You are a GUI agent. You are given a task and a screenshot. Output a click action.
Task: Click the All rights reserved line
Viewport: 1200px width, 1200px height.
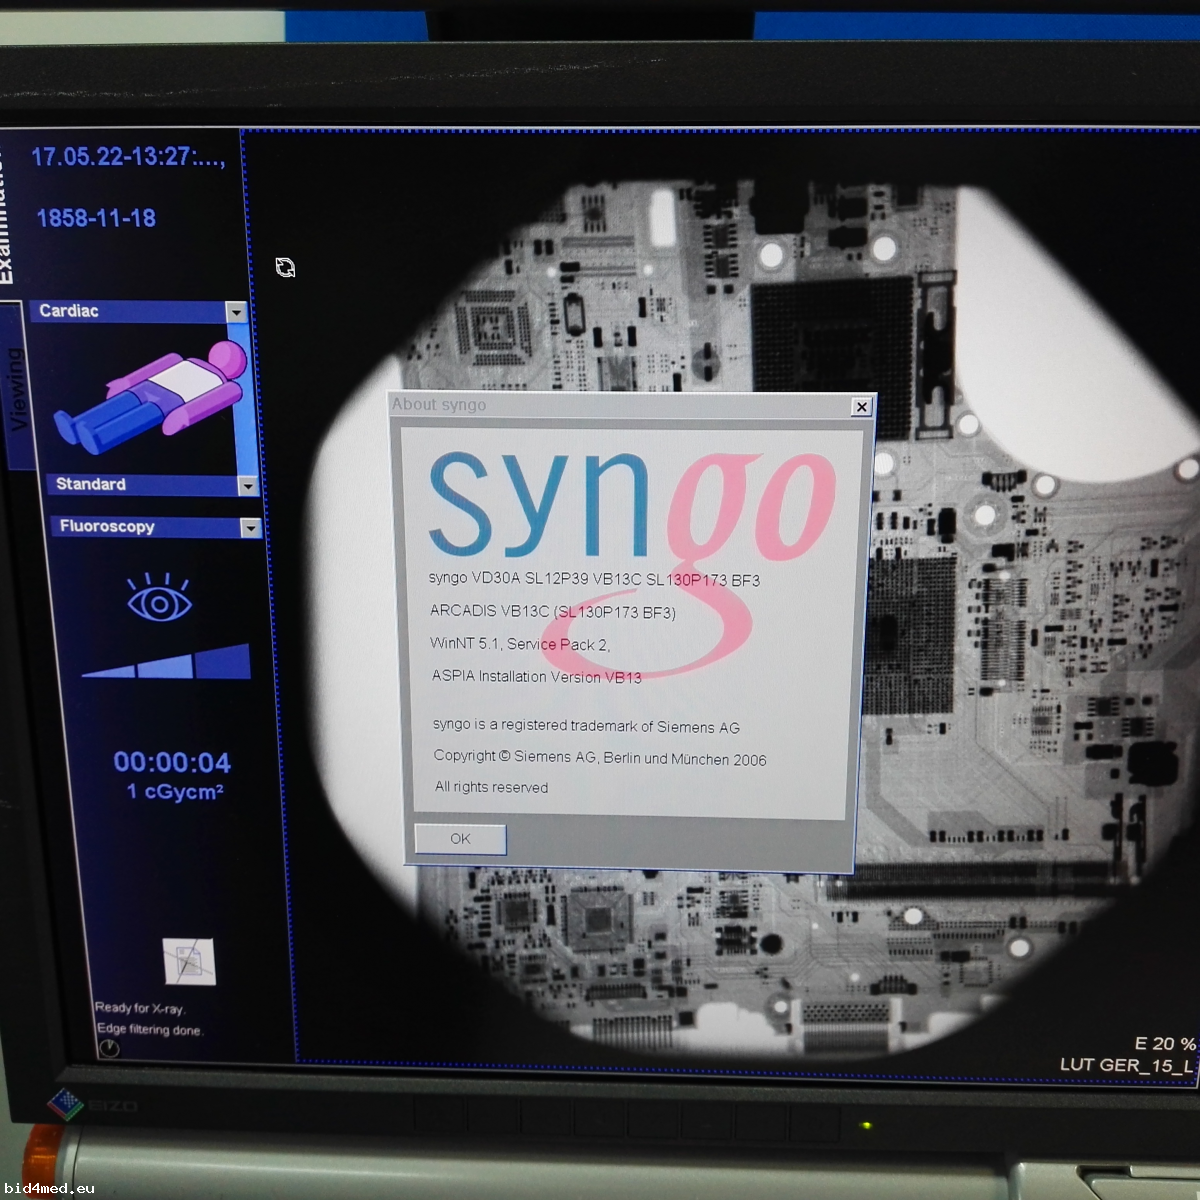click(x=491, y=788)
